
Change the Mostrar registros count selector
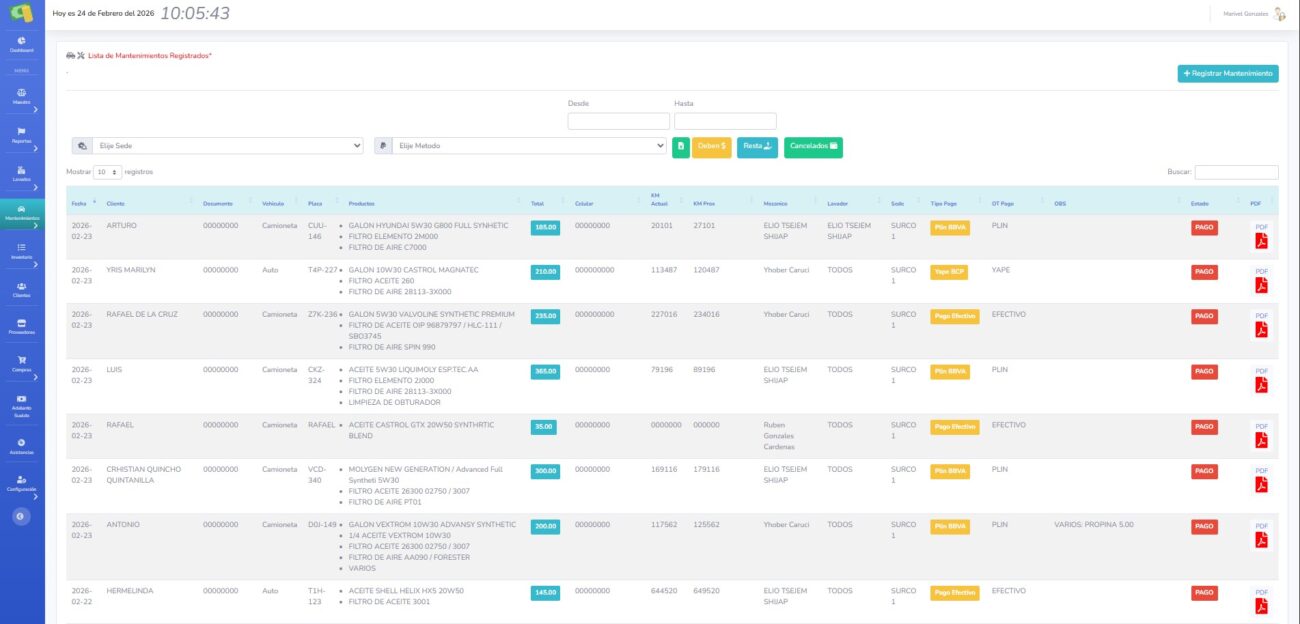tap(107, 172)
